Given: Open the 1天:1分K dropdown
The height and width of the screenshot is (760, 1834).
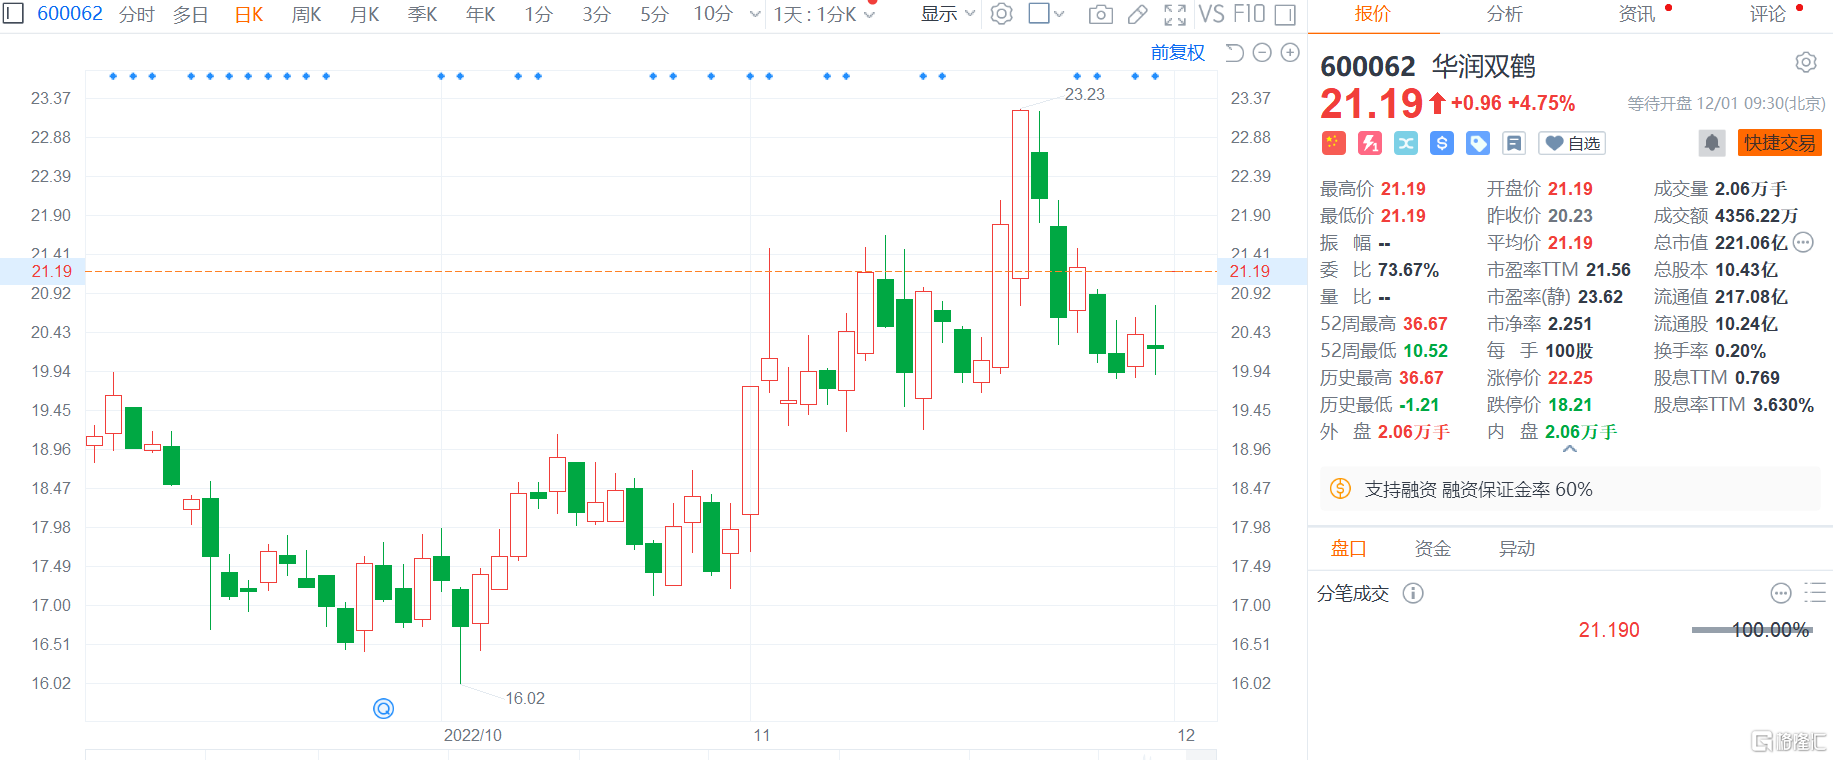Looking at the screenshot, I should click(824, 15).
